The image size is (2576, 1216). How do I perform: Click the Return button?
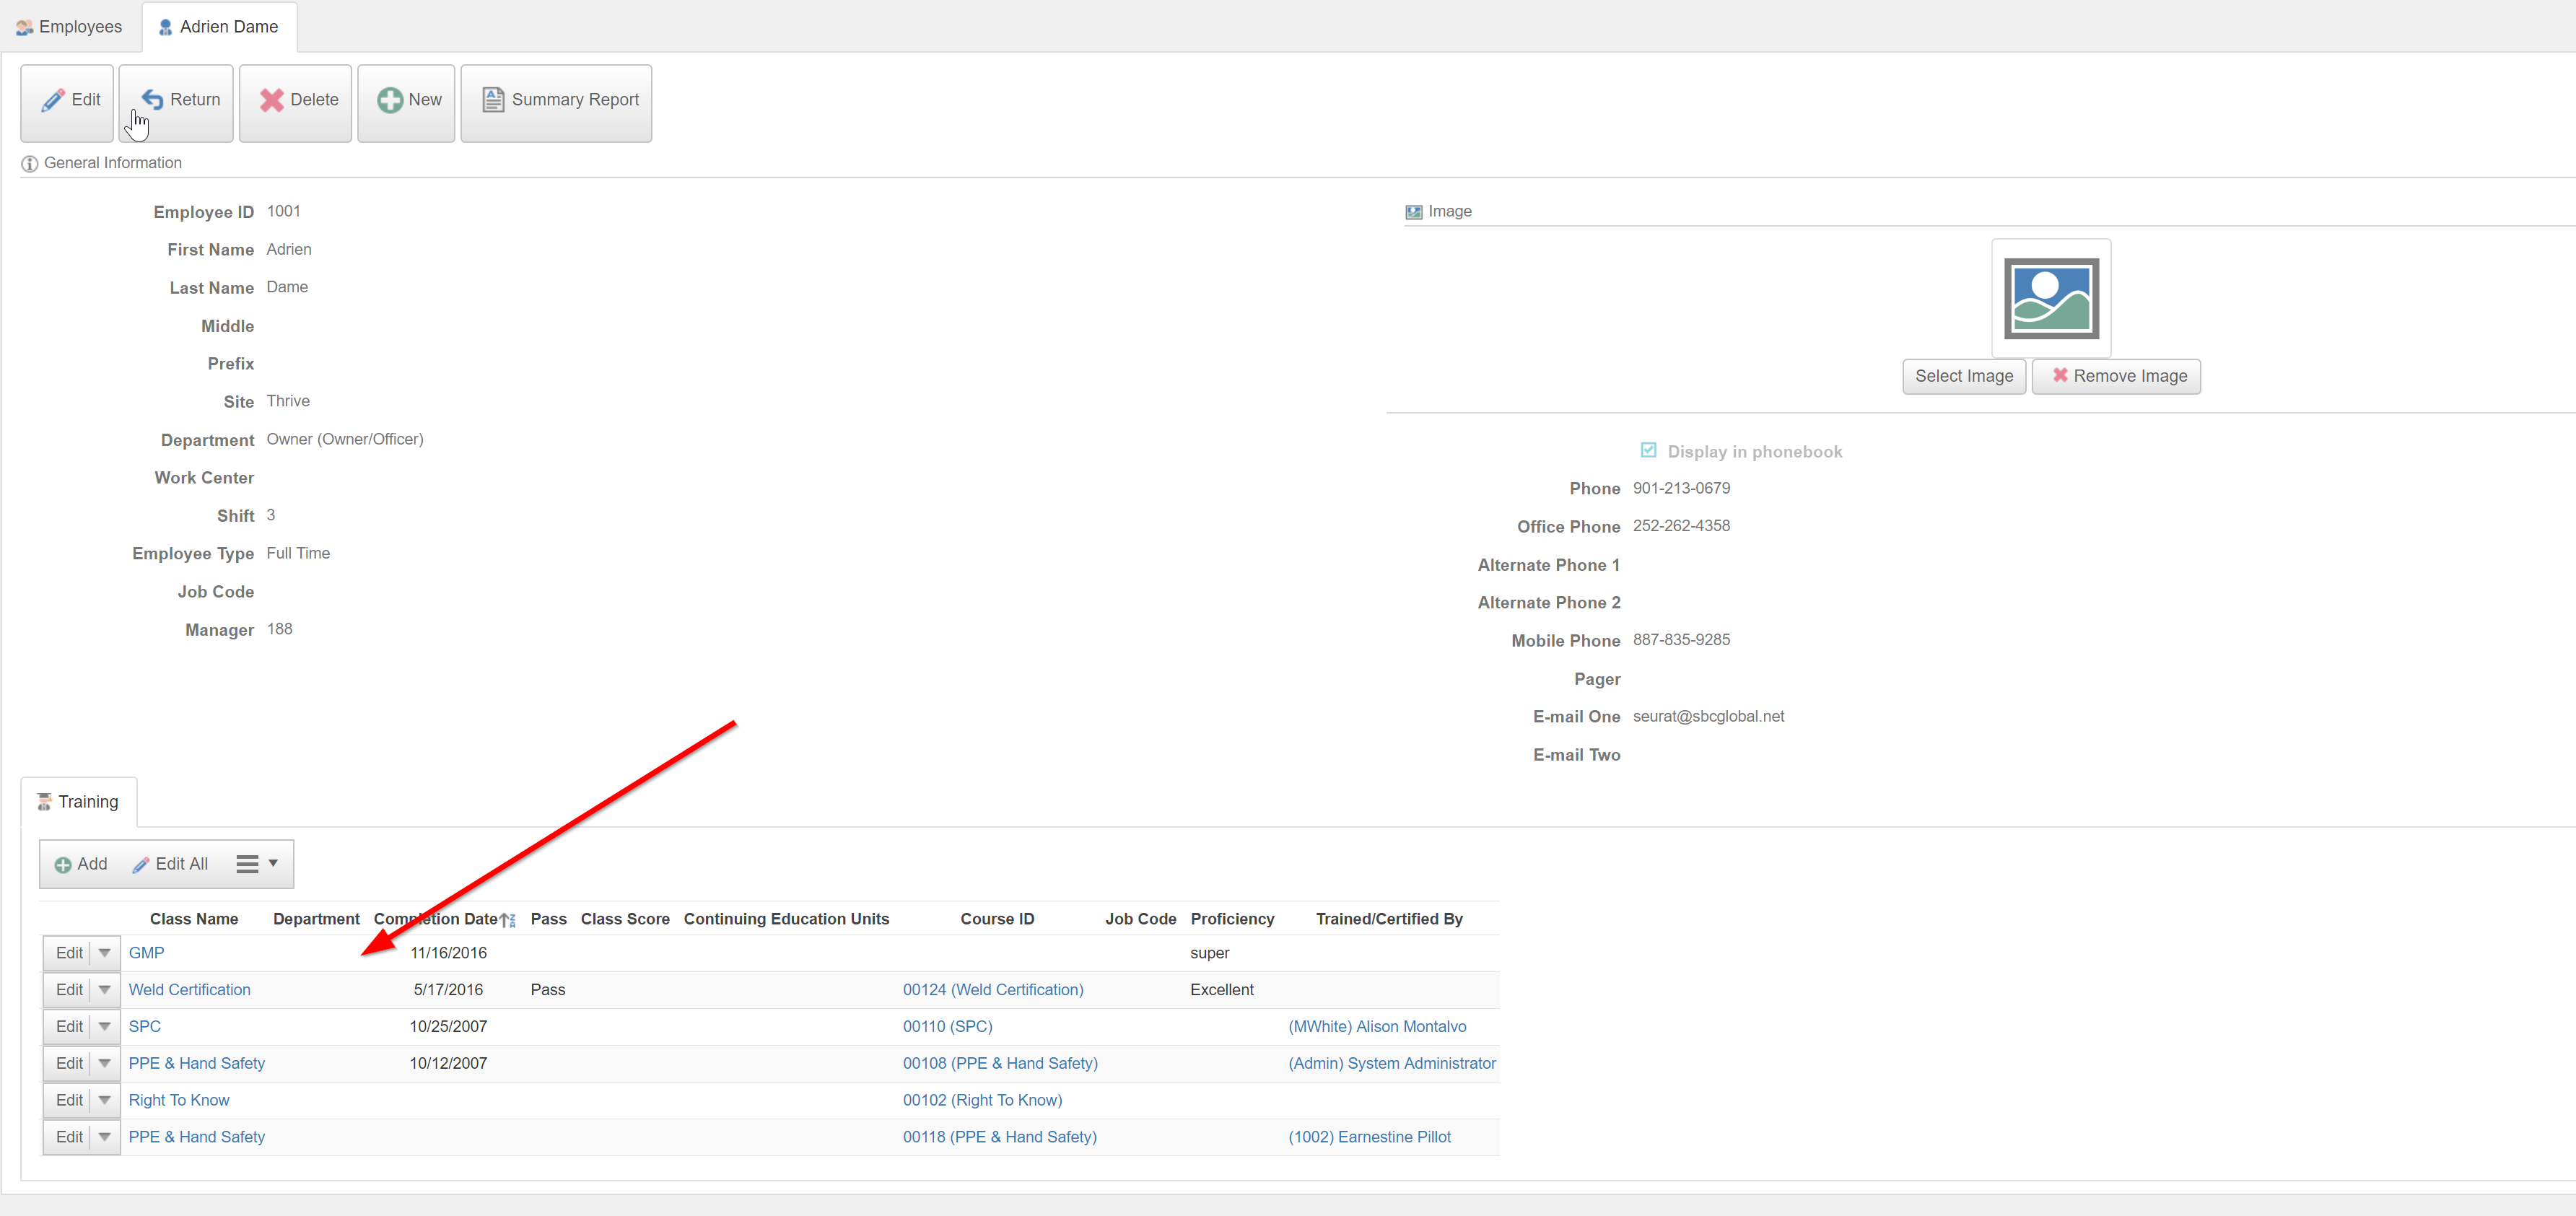tap(176, 103)
